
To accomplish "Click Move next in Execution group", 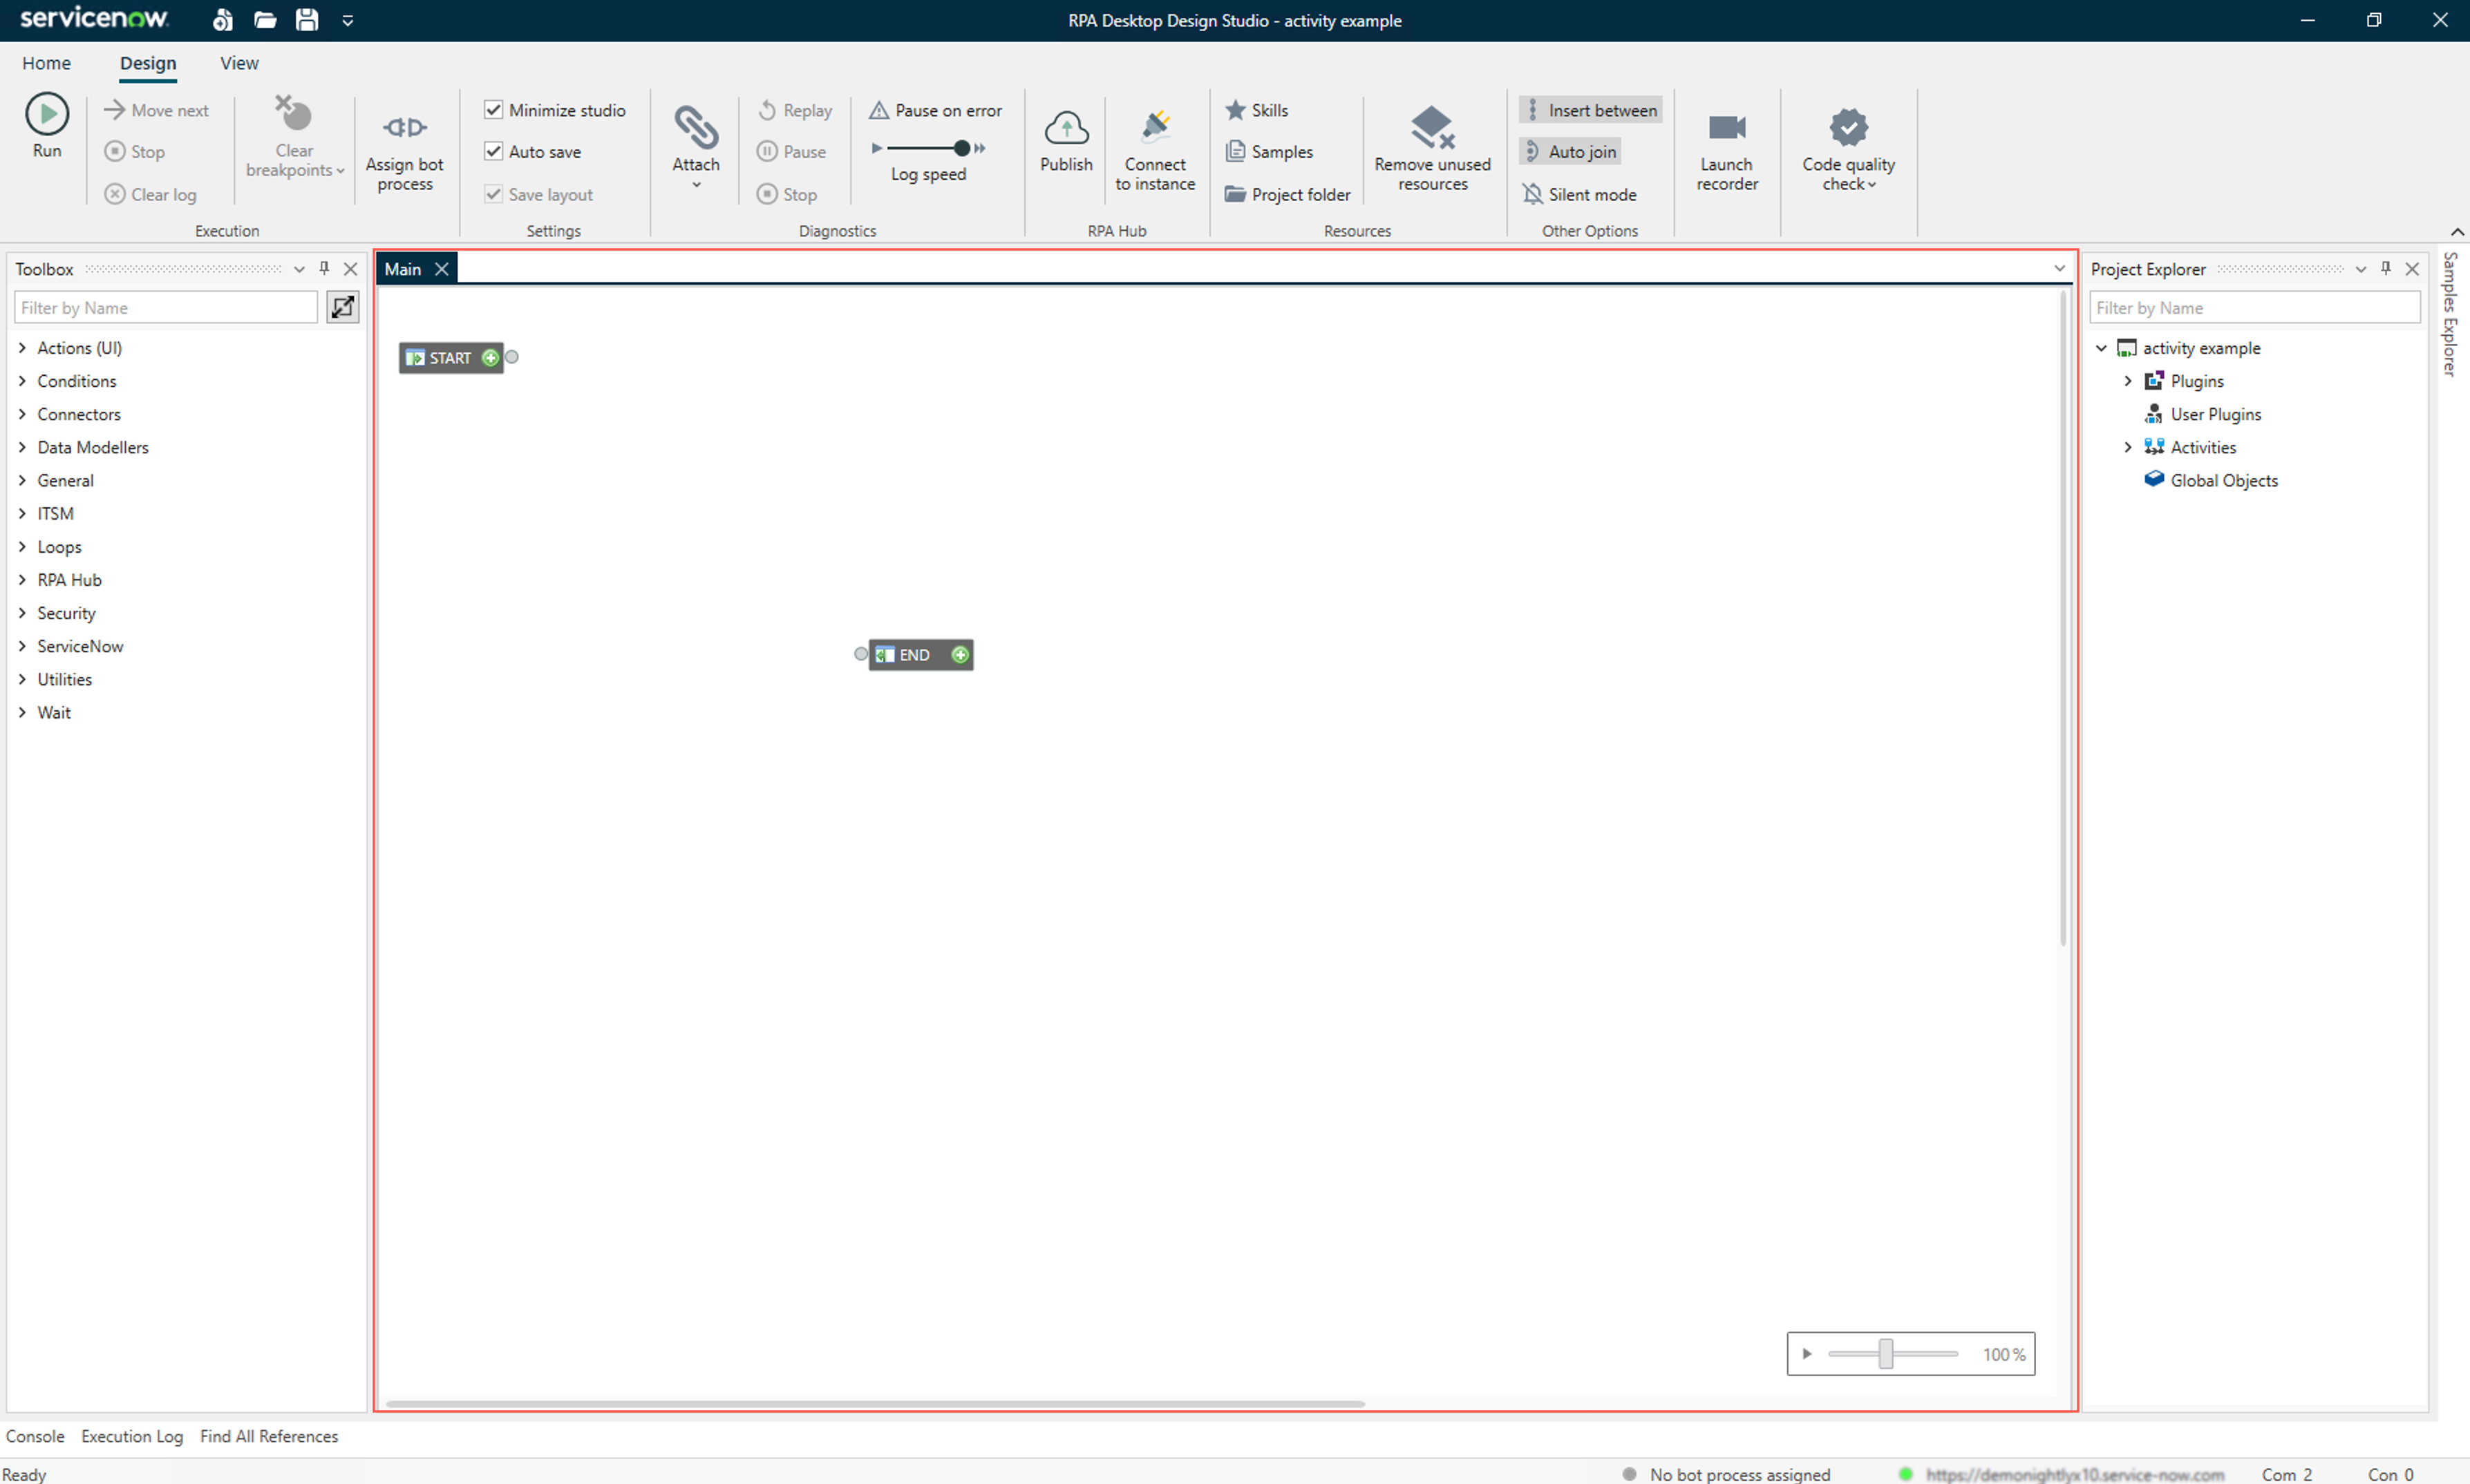I will pos(157,110).
